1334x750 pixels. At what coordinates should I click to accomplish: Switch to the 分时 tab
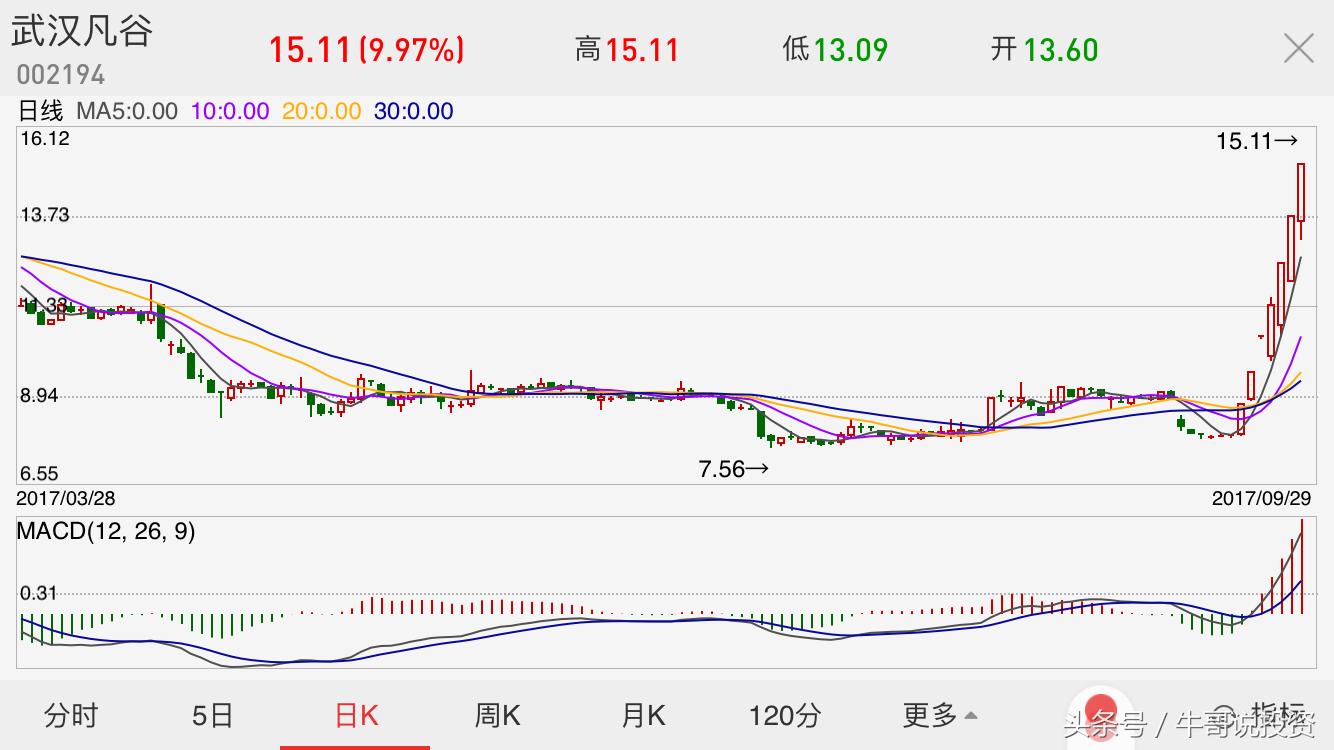coord(71,715)
